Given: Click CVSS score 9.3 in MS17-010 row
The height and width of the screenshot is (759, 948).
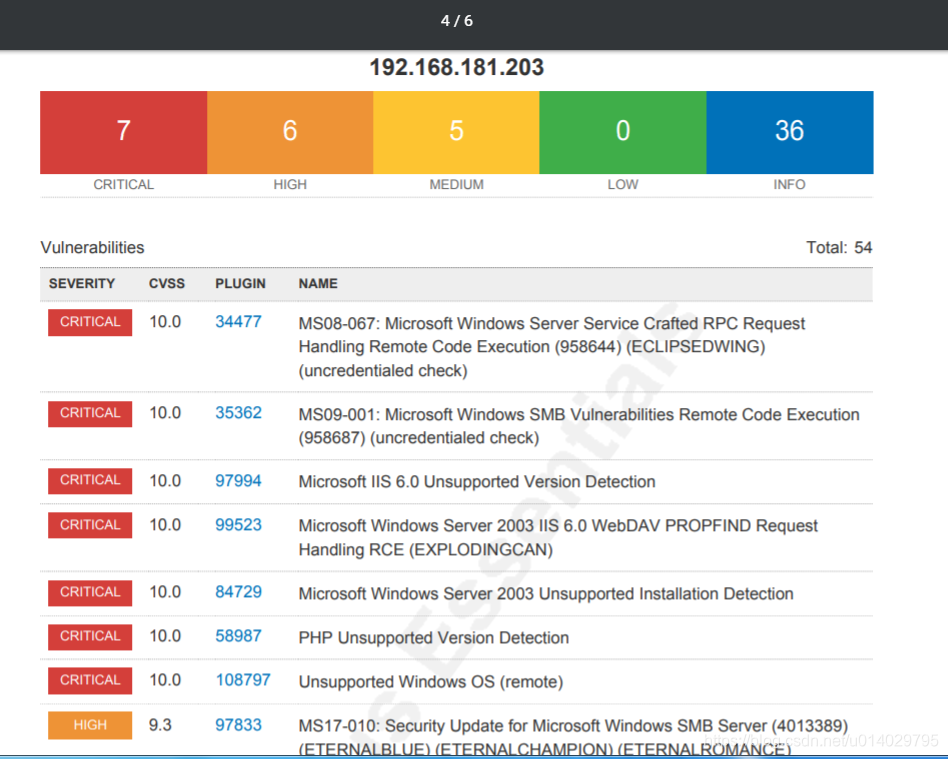Looking at the screenshot, I should pyautogui.click(x=160, y=725).
